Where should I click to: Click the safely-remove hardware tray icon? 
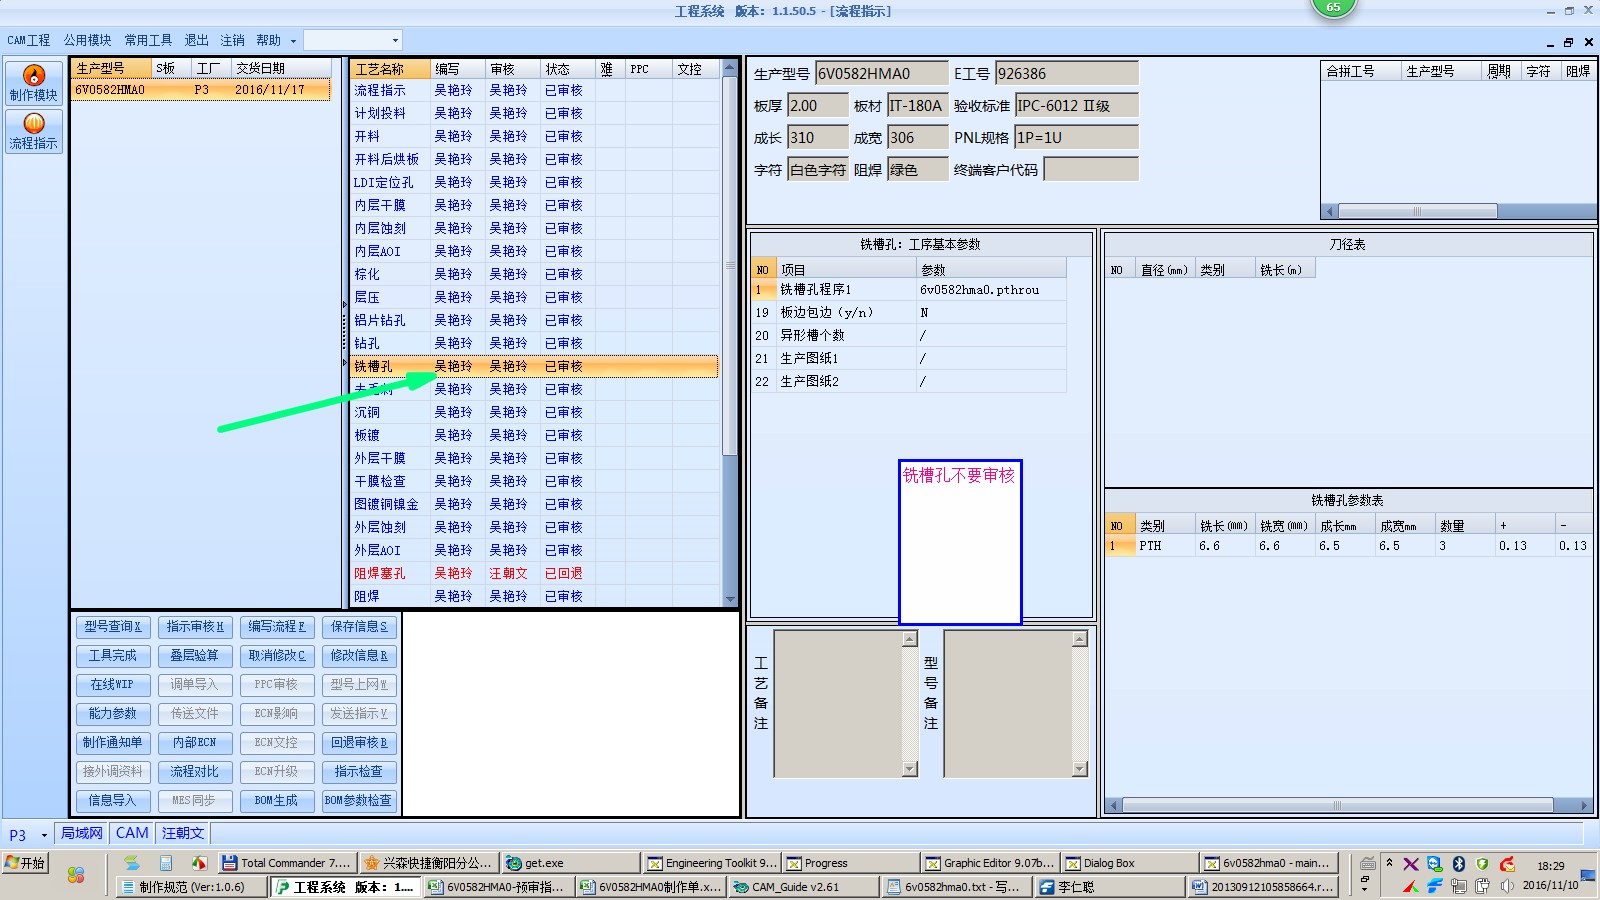pyautogui.click(x=1482, y=886)
